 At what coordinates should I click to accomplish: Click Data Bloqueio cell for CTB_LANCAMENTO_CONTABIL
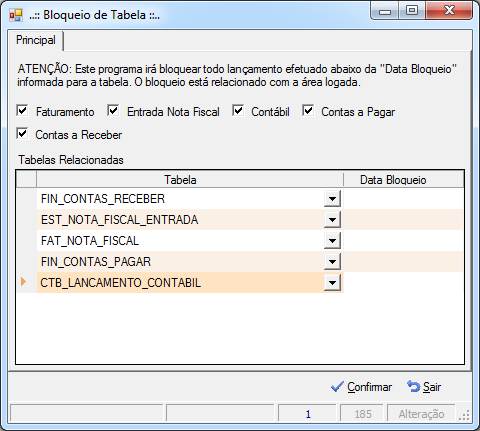tap(403, 283)
